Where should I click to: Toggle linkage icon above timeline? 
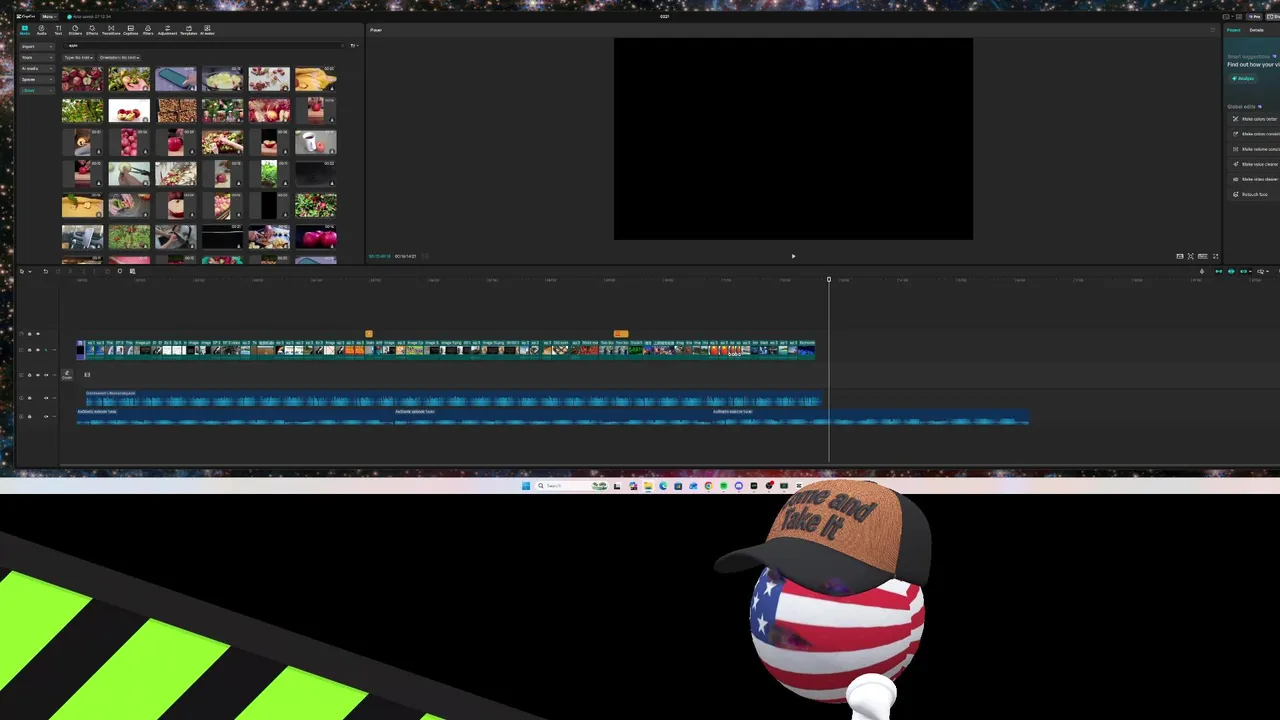pos(1243,271)
